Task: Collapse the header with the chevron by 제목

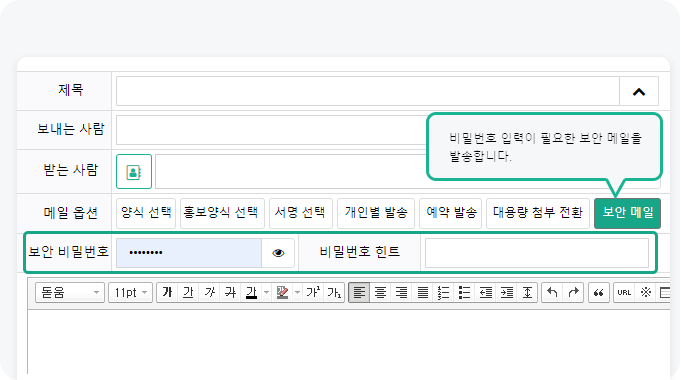Action: [x=639, y=91]
